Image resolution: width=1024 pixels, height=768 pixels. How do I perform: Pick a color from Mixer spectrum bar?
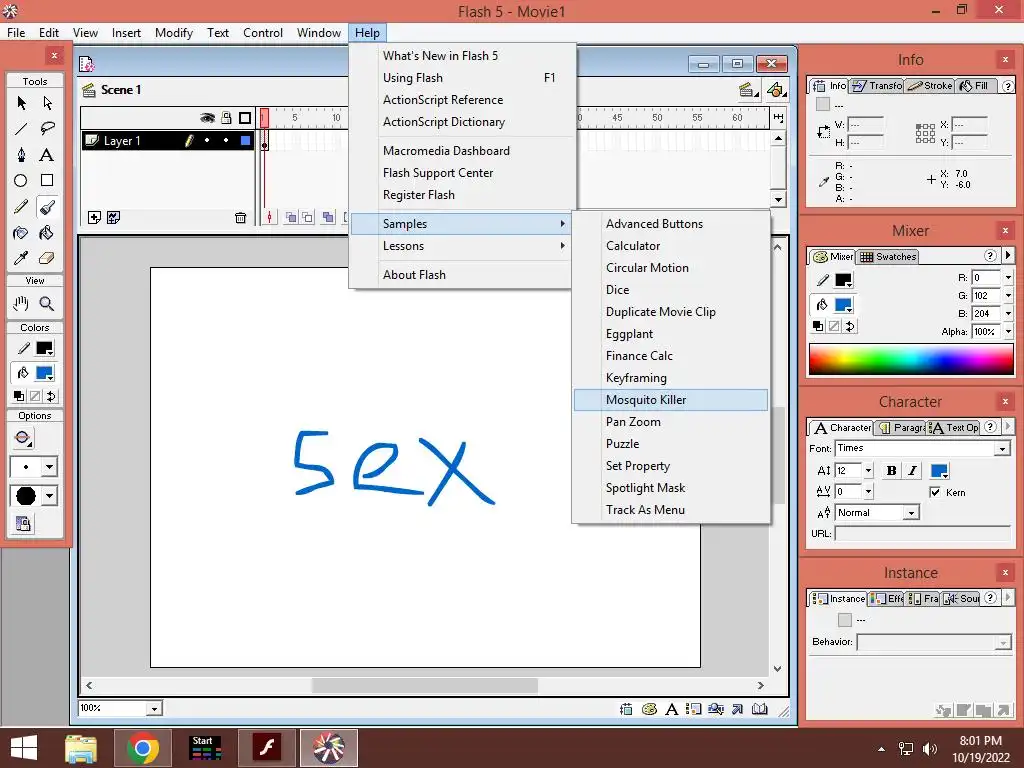pos(911,360)
